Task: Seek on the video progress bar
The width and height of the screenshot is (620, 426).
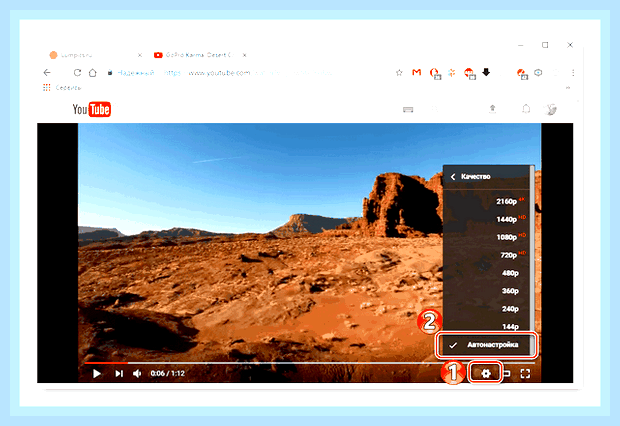Action: 310,362
